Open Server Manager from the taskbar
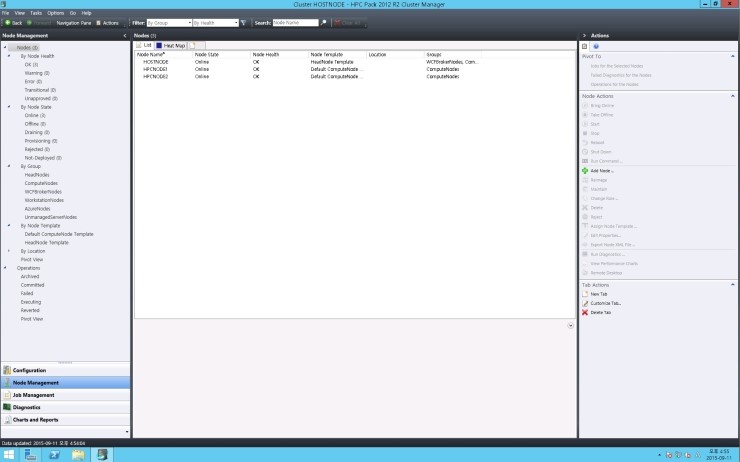The image size is (740, 462). (x=31, y=455)
